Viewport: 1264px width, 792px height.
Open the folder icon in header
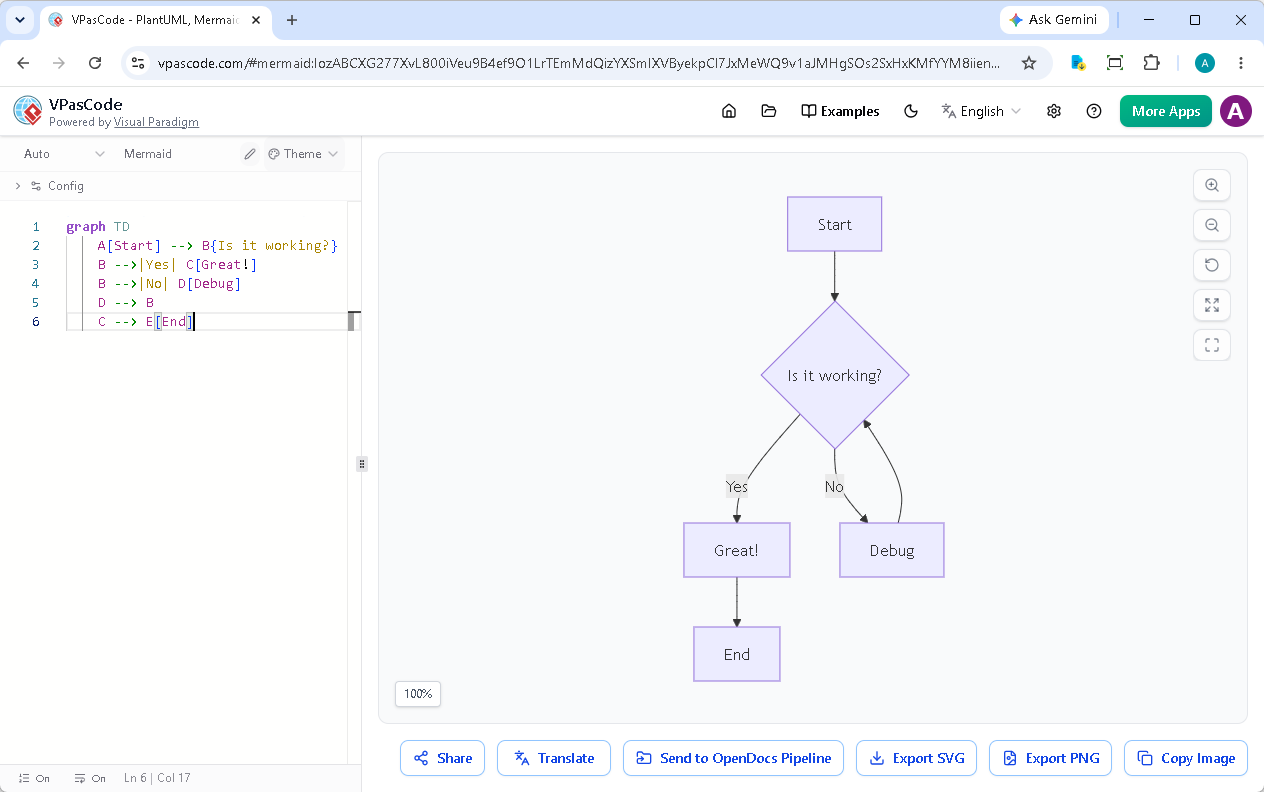[x=769, y=111]
